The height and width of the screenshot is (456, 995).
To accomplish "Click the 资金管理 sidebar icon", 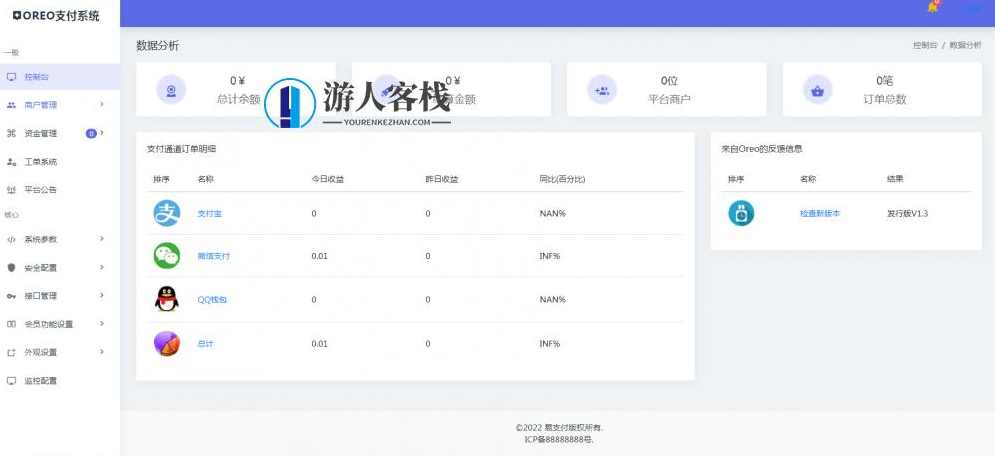I will (11, 133).
